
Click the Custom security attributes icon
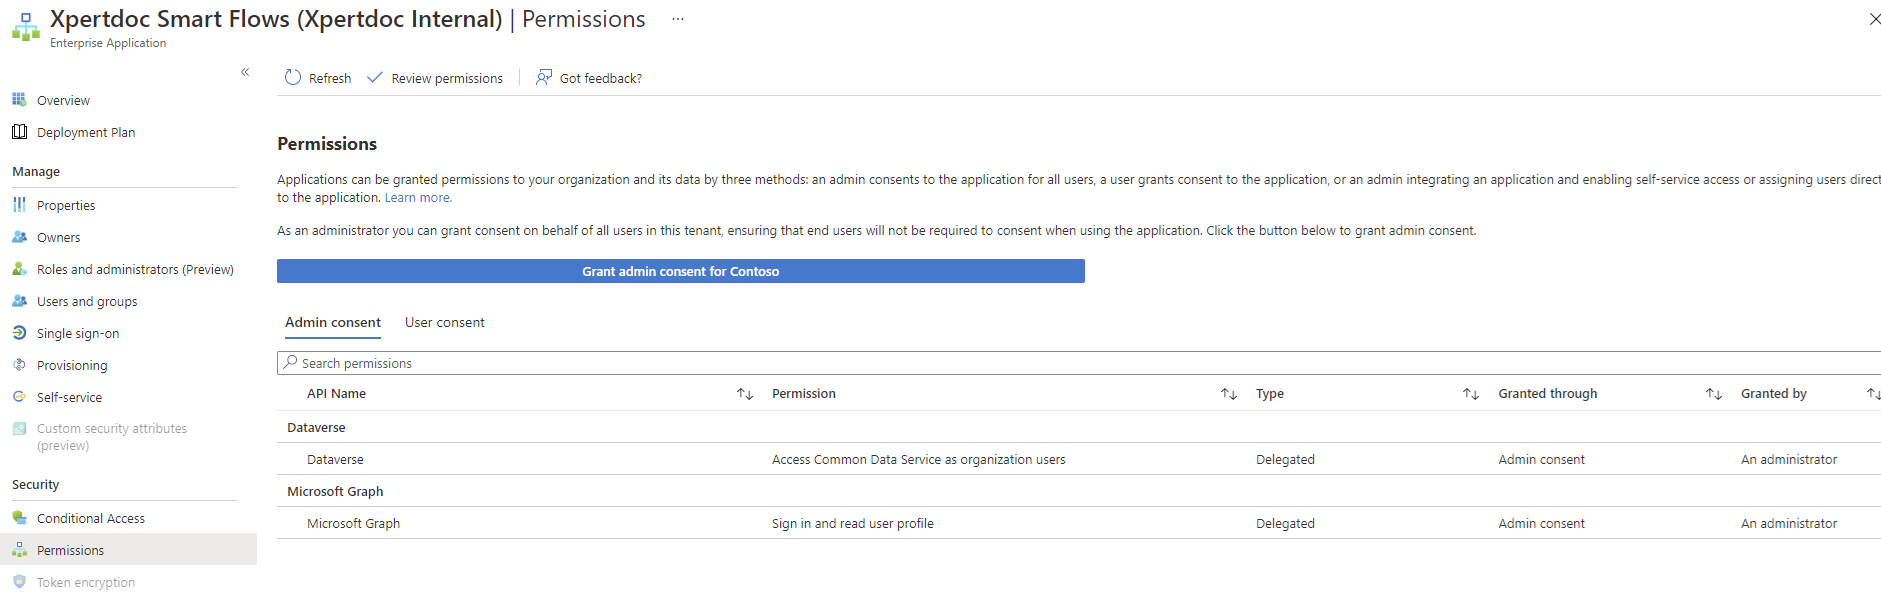click(x=19, y=428)
